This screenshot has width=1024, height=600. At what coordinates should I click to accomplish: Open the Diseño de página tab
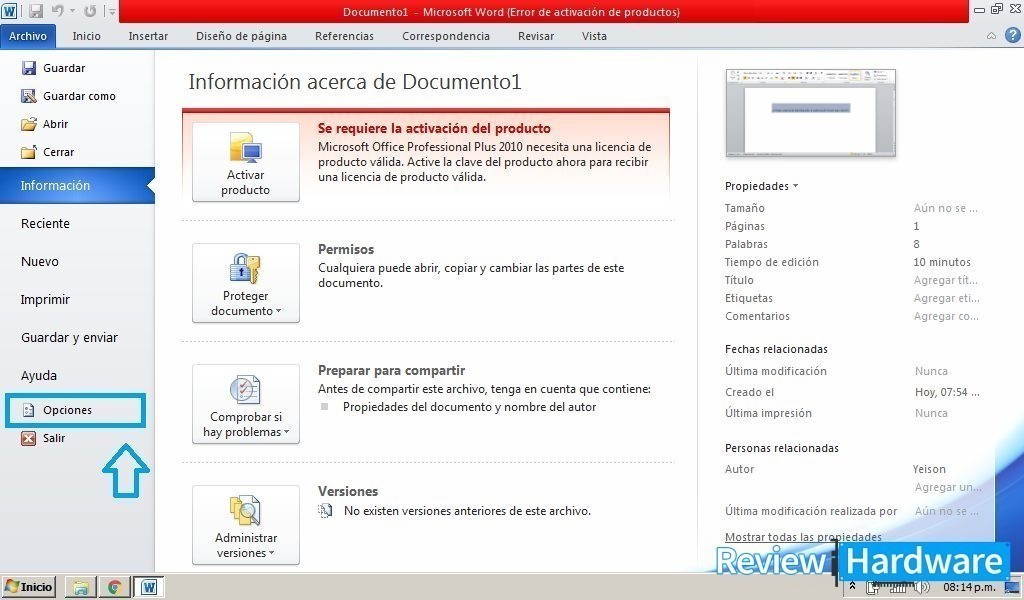pyautogui.click(x=241, y=36)
